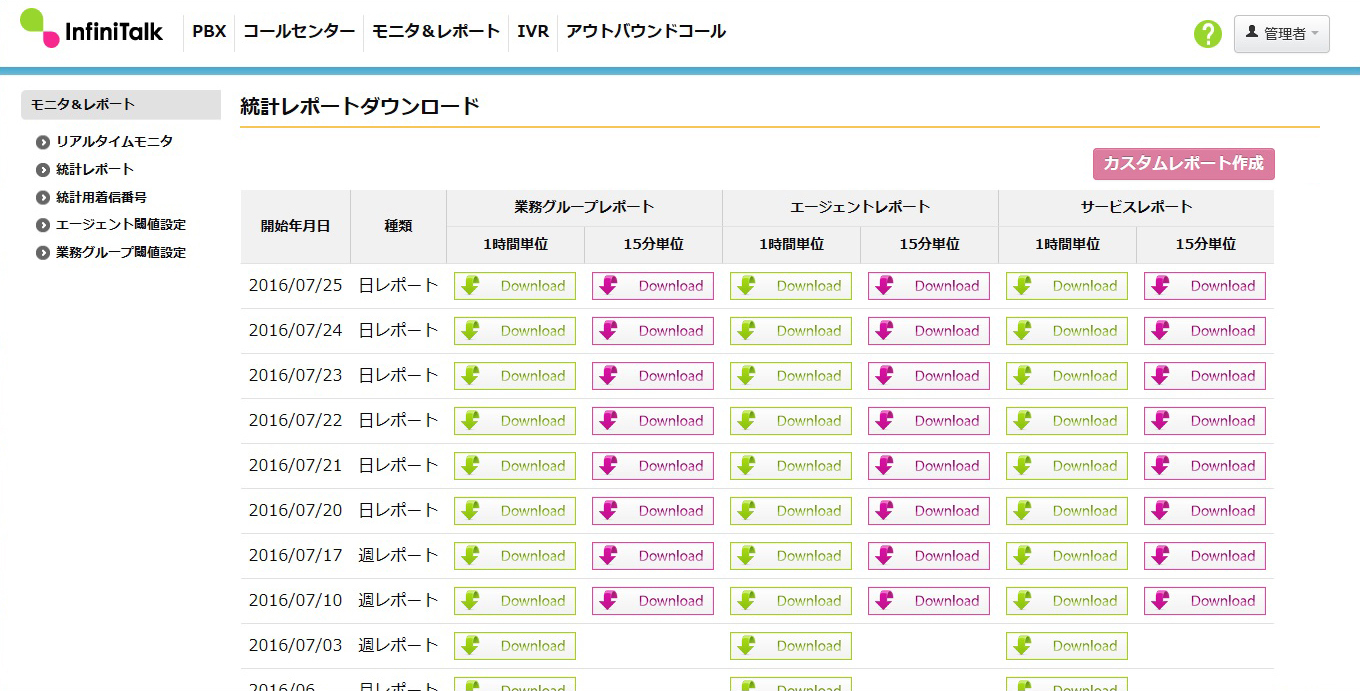Open the アウトバウンドコール menu

[646, 31]
